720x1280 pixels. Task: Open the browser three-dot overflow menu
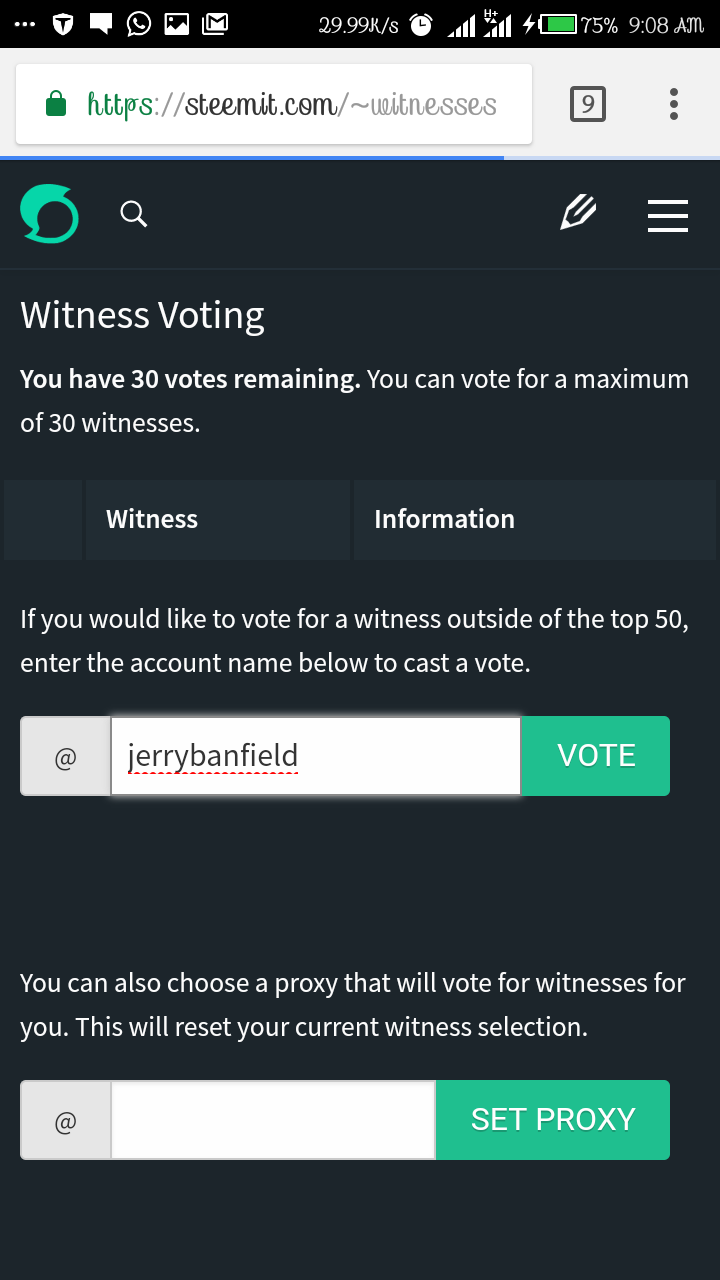pyautogui.click(x=674, y=104)
